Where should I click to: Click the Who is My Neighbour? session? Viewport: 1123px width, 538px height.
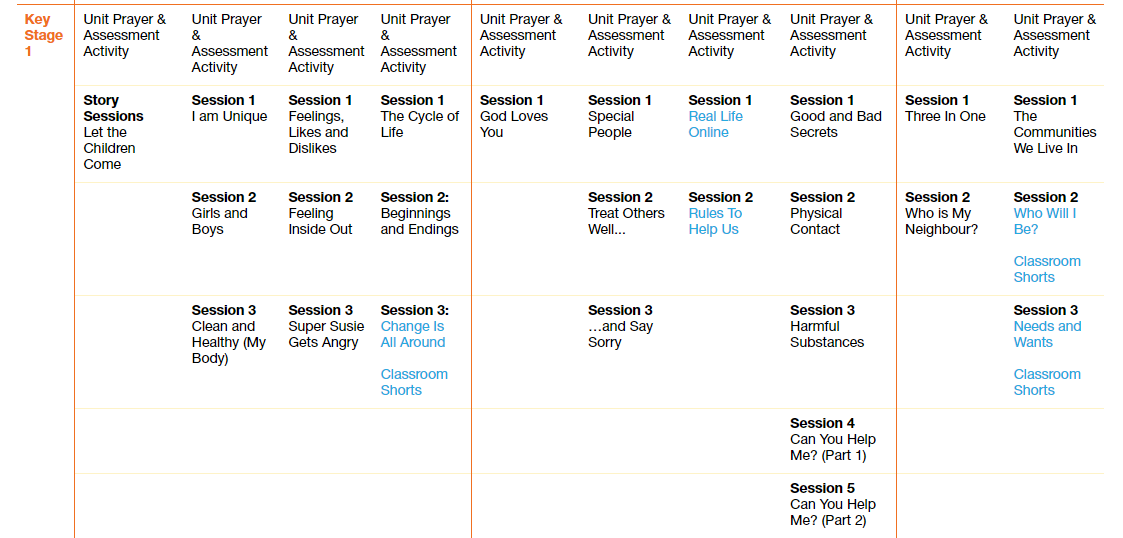942,213
